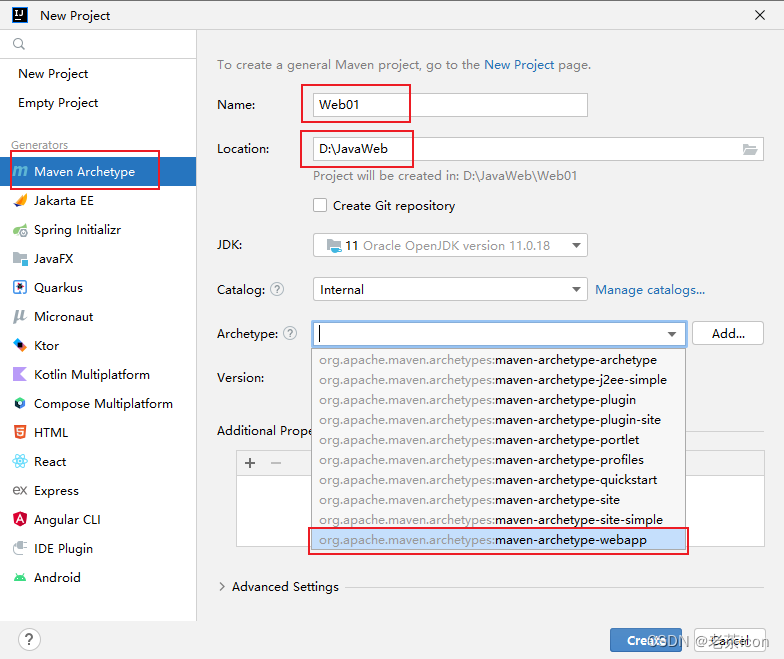
Task: Click the Add... archetype button
Action: 728,334
